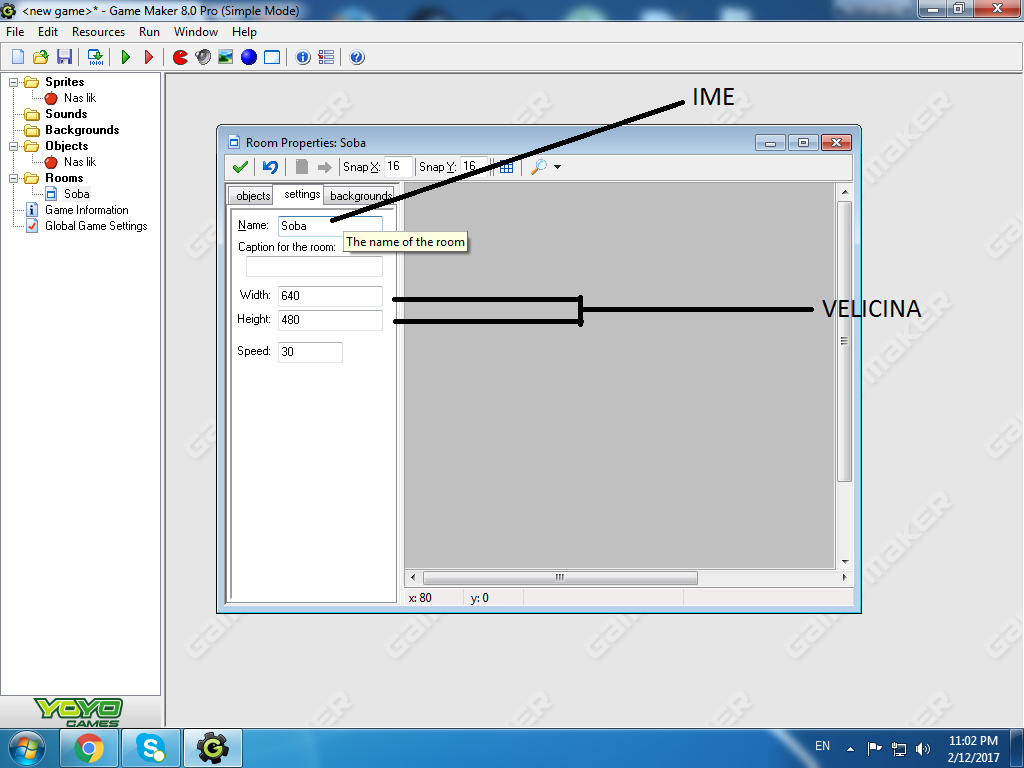Switch to the objects tab
Screen dimensions: 1024x768
[253, 196]
